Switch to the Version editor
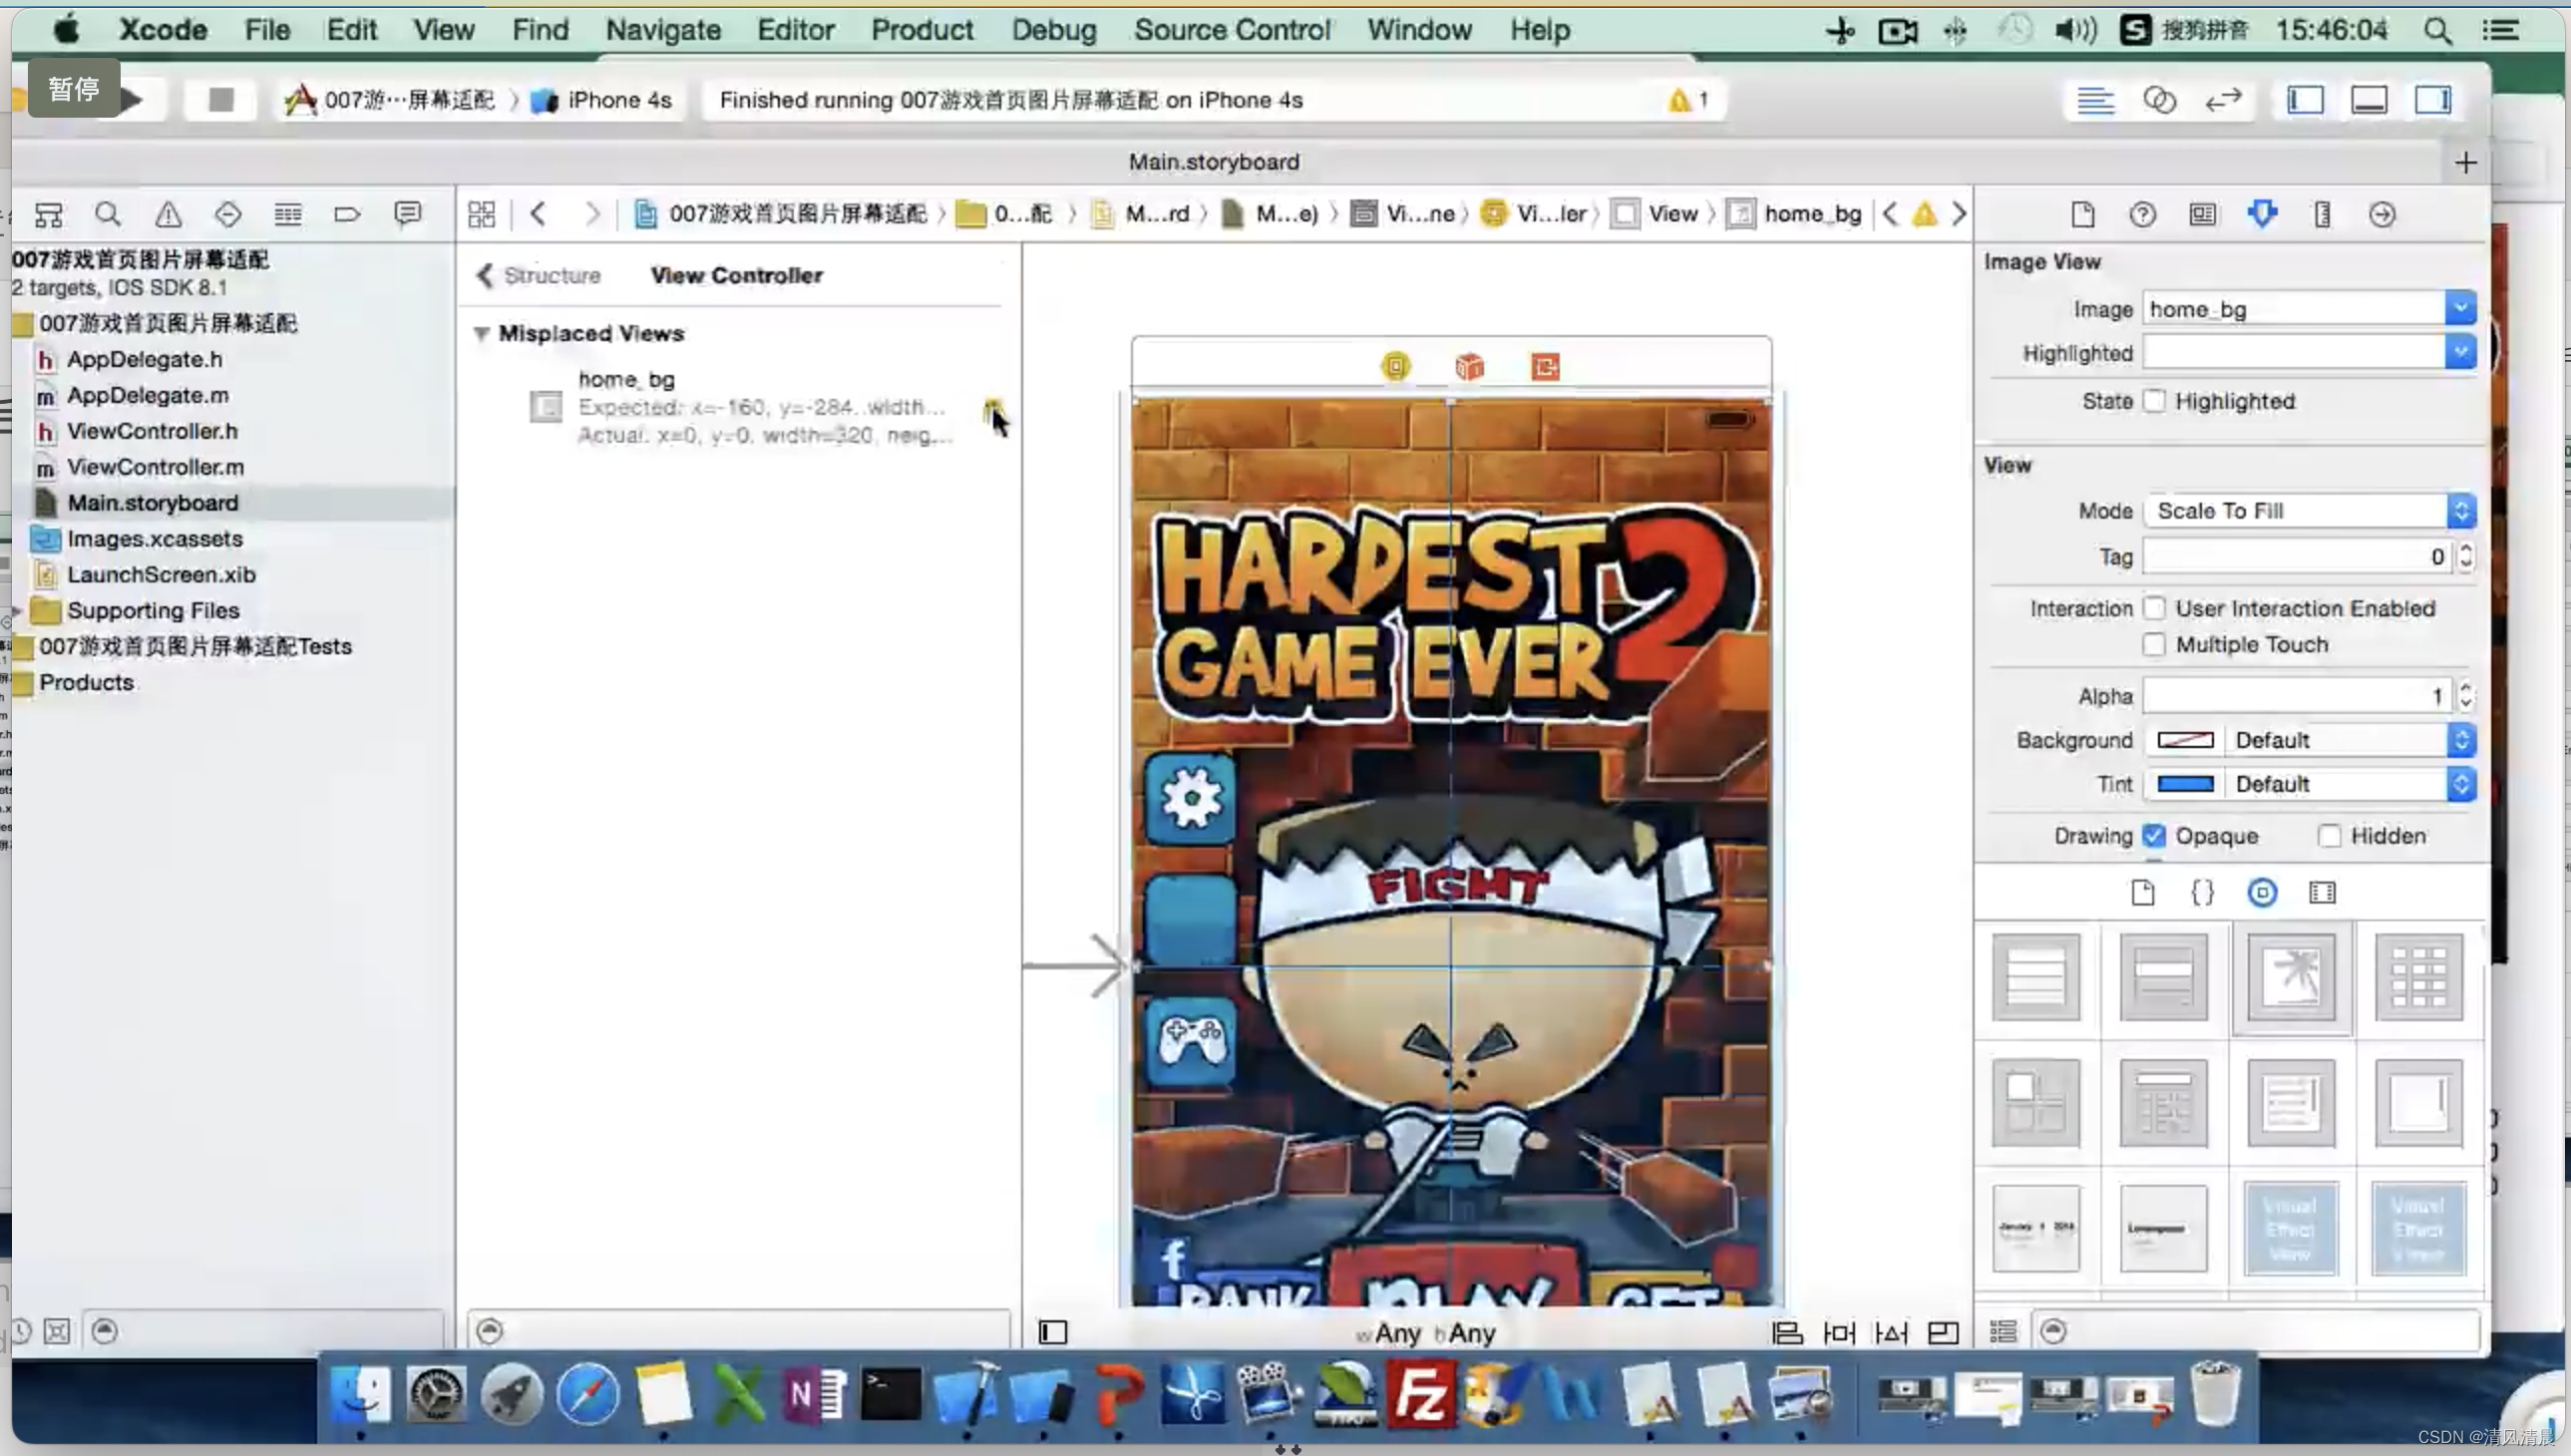 [2224, 100]
